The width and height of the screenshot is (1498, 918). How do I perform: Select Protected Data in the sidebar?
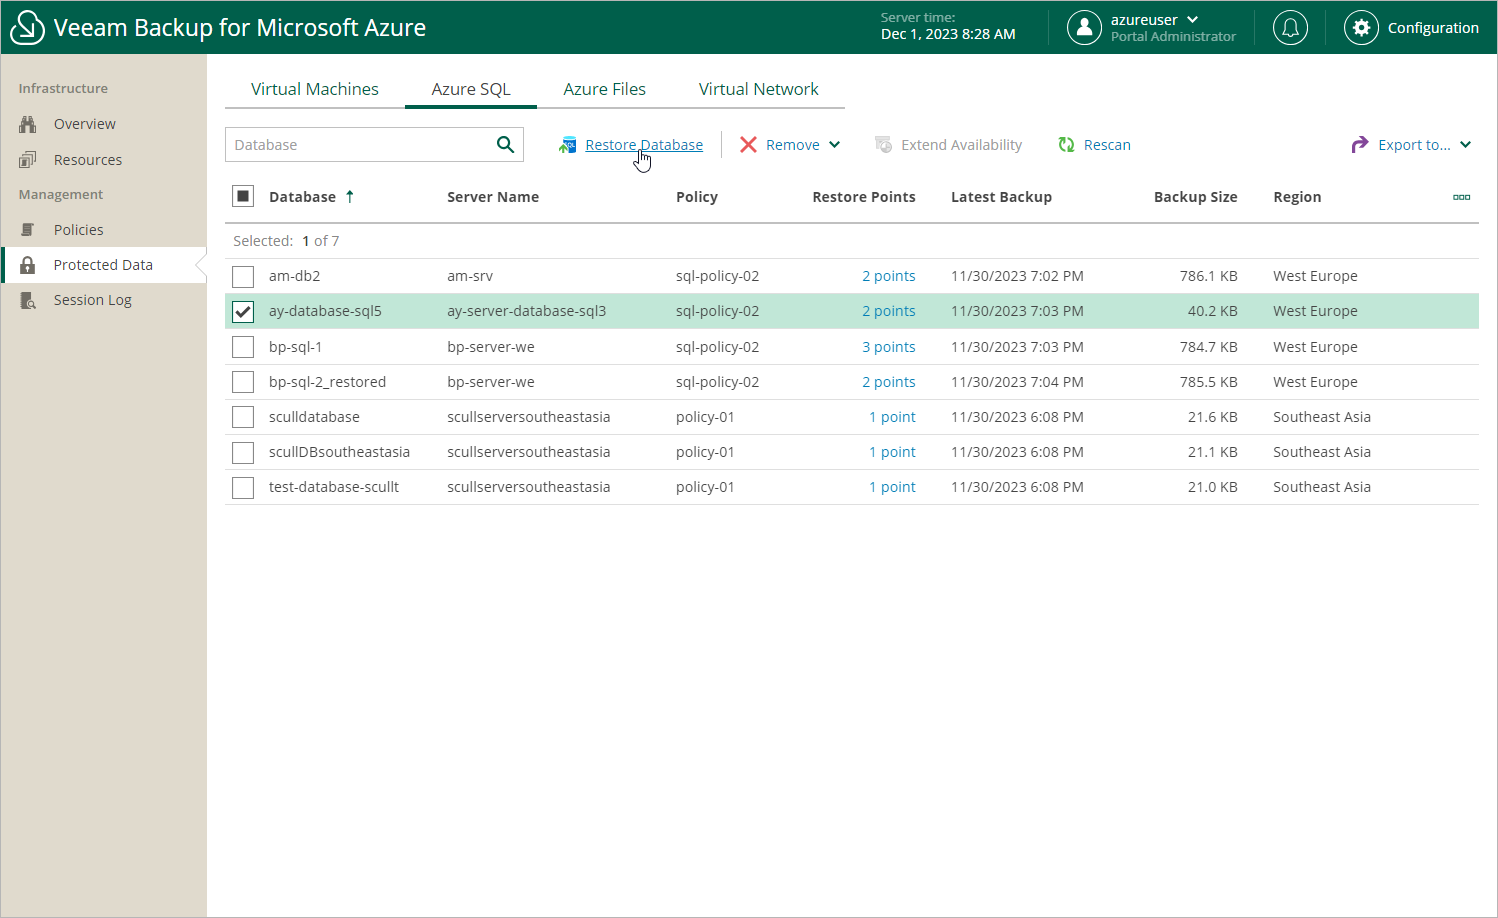[x=103, y=265]
